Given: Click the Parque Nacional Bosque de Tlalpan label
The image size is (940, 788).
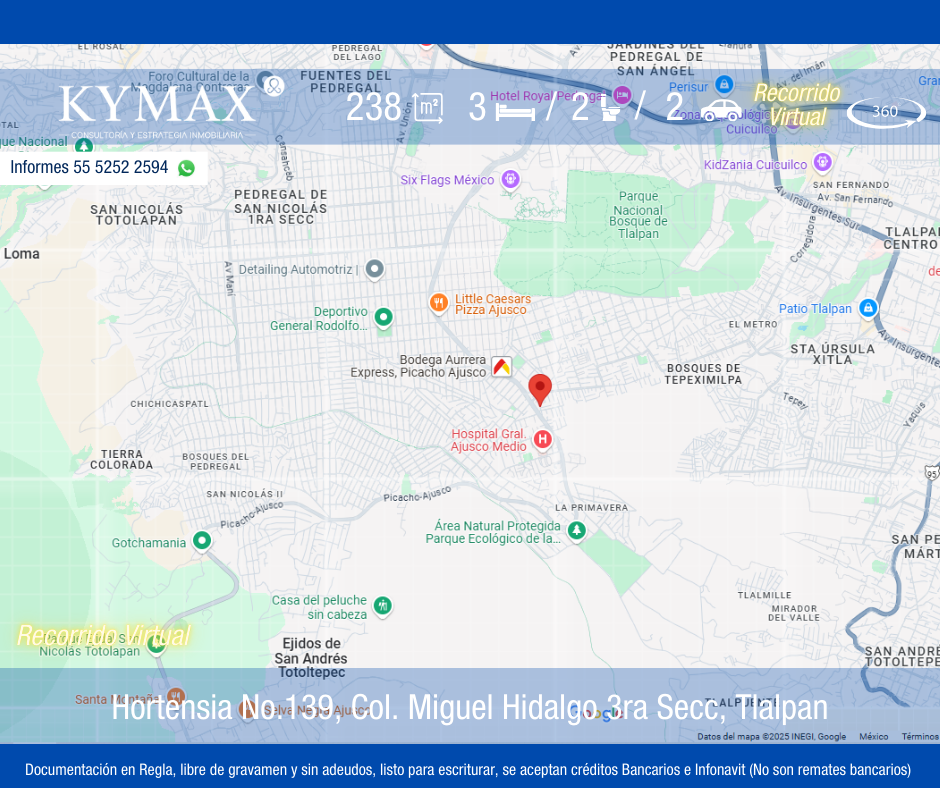Looking at the screenshot, I should tap(638, 215).
